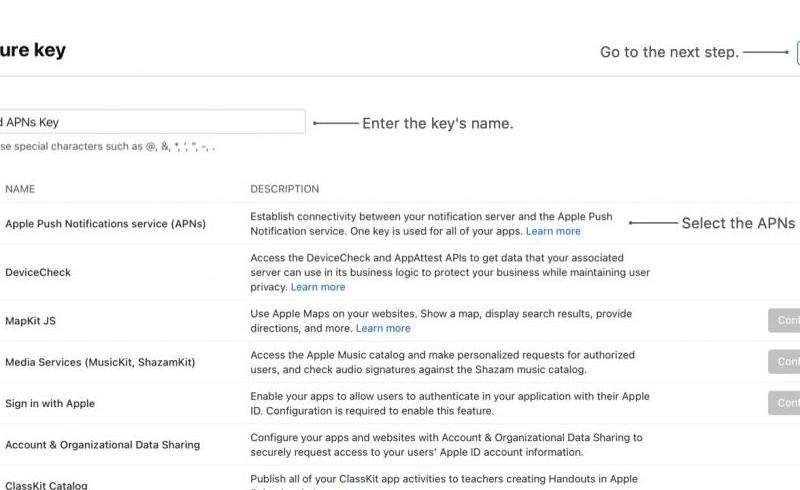Viewport: 800px width, 490px height.
Task: Click the Account & Organizational Data Sharing description
Action: pyautogui.click(x=446, y=444)
